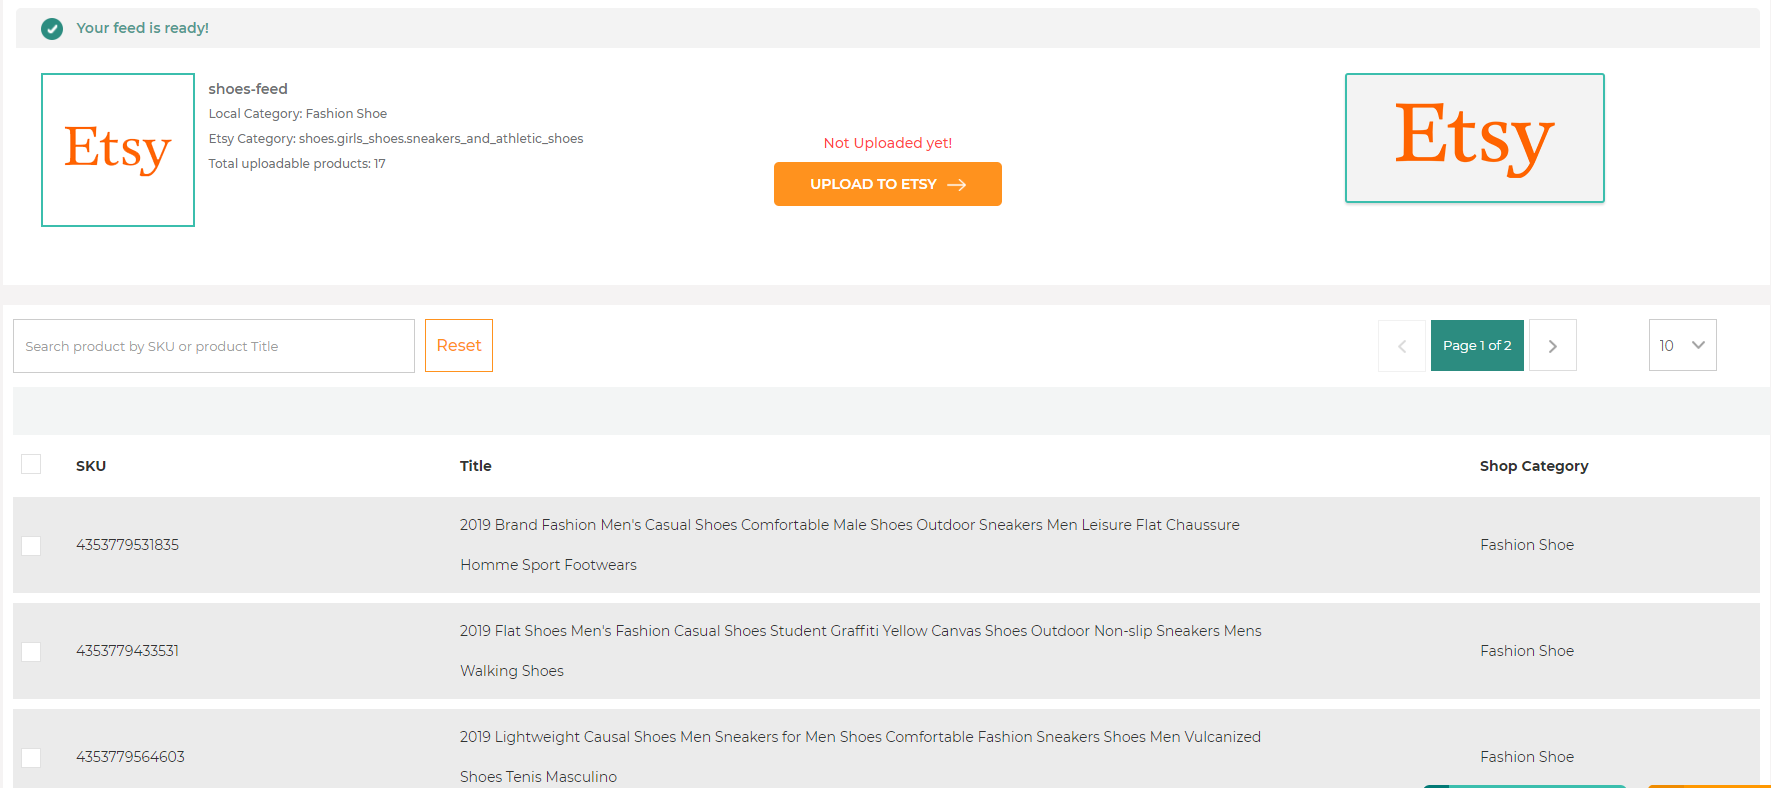1771x788 pixels.
Task: Click SKU value 4353779433531
Action: pos(128,651)
